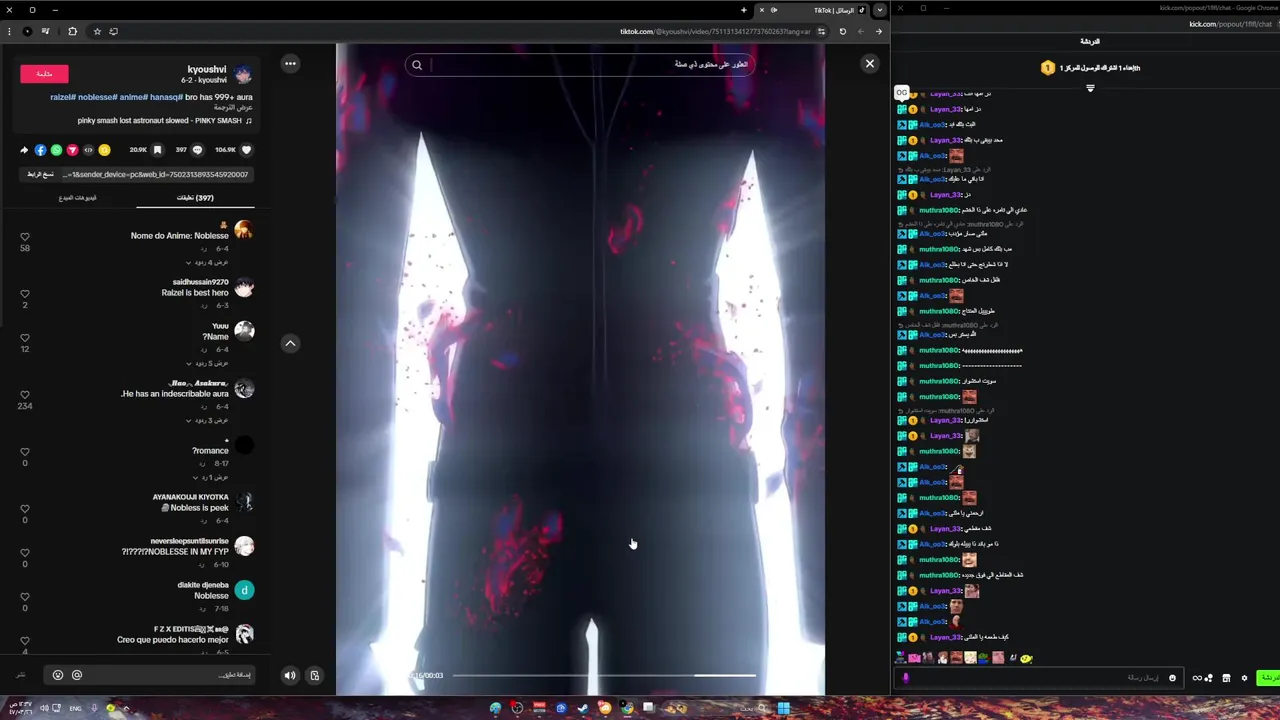Click the TikTok address bar URL

point(714,31)
